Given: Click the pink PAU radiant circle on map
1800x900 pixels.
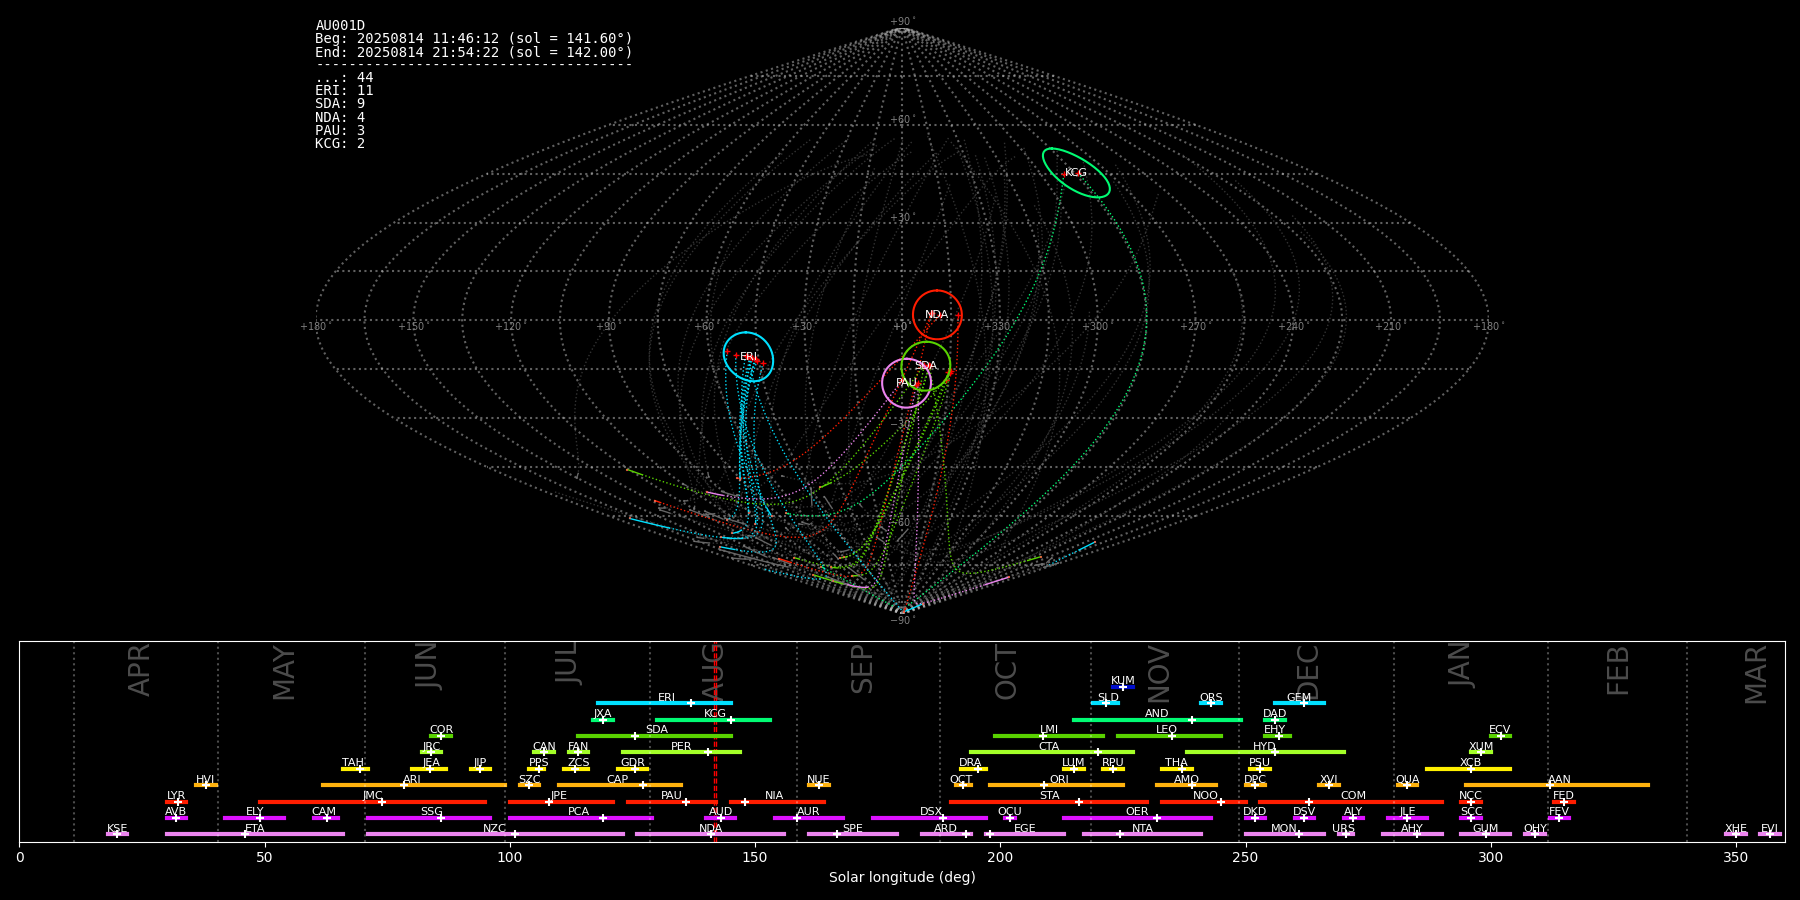Looking at the screenshot, I should pyautogui.click(x=906, y=383).
